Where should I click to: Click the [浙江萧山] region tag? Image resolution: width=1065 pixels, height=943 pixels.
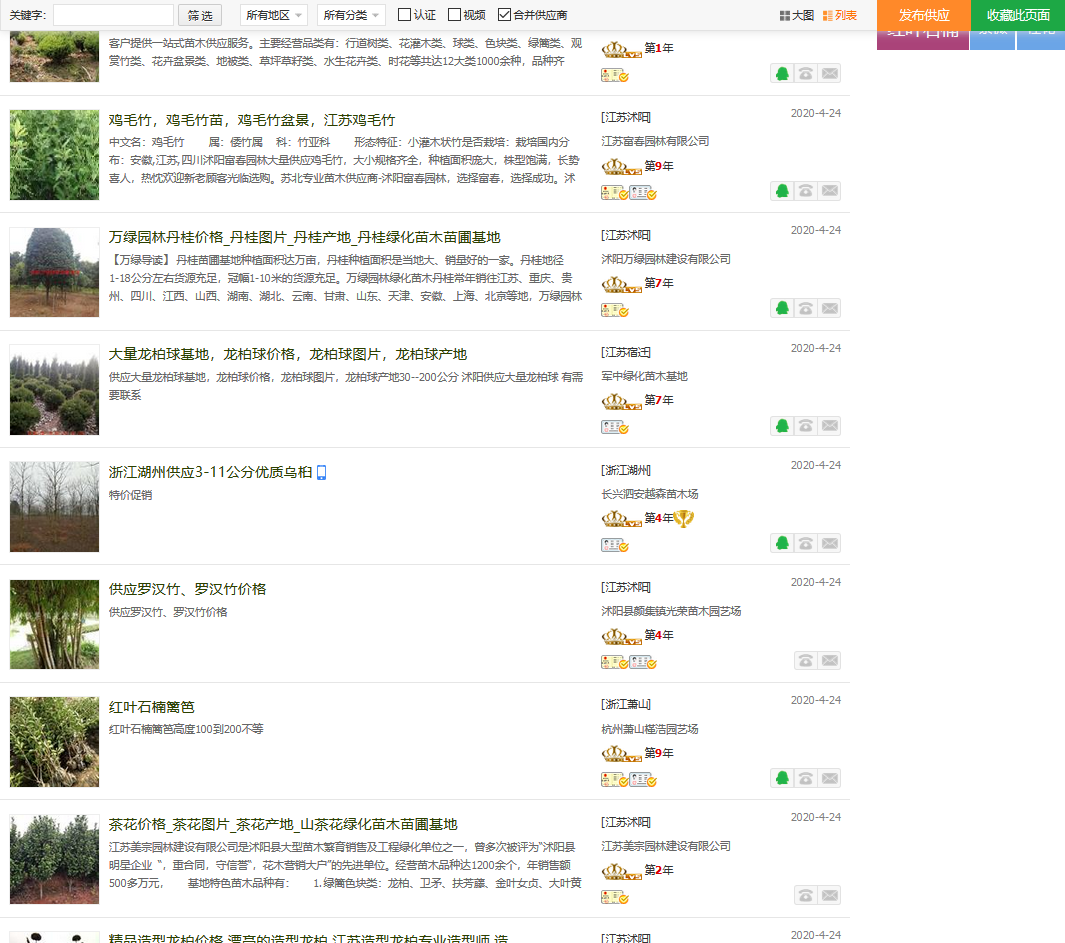click(x=626, y=705)
